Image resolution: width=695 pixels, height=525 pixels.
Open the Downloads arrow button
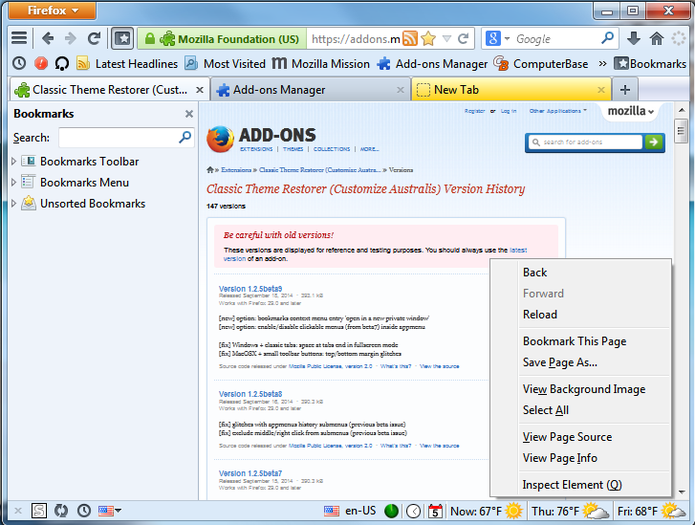pyautogui.click(x=633, y=39)
